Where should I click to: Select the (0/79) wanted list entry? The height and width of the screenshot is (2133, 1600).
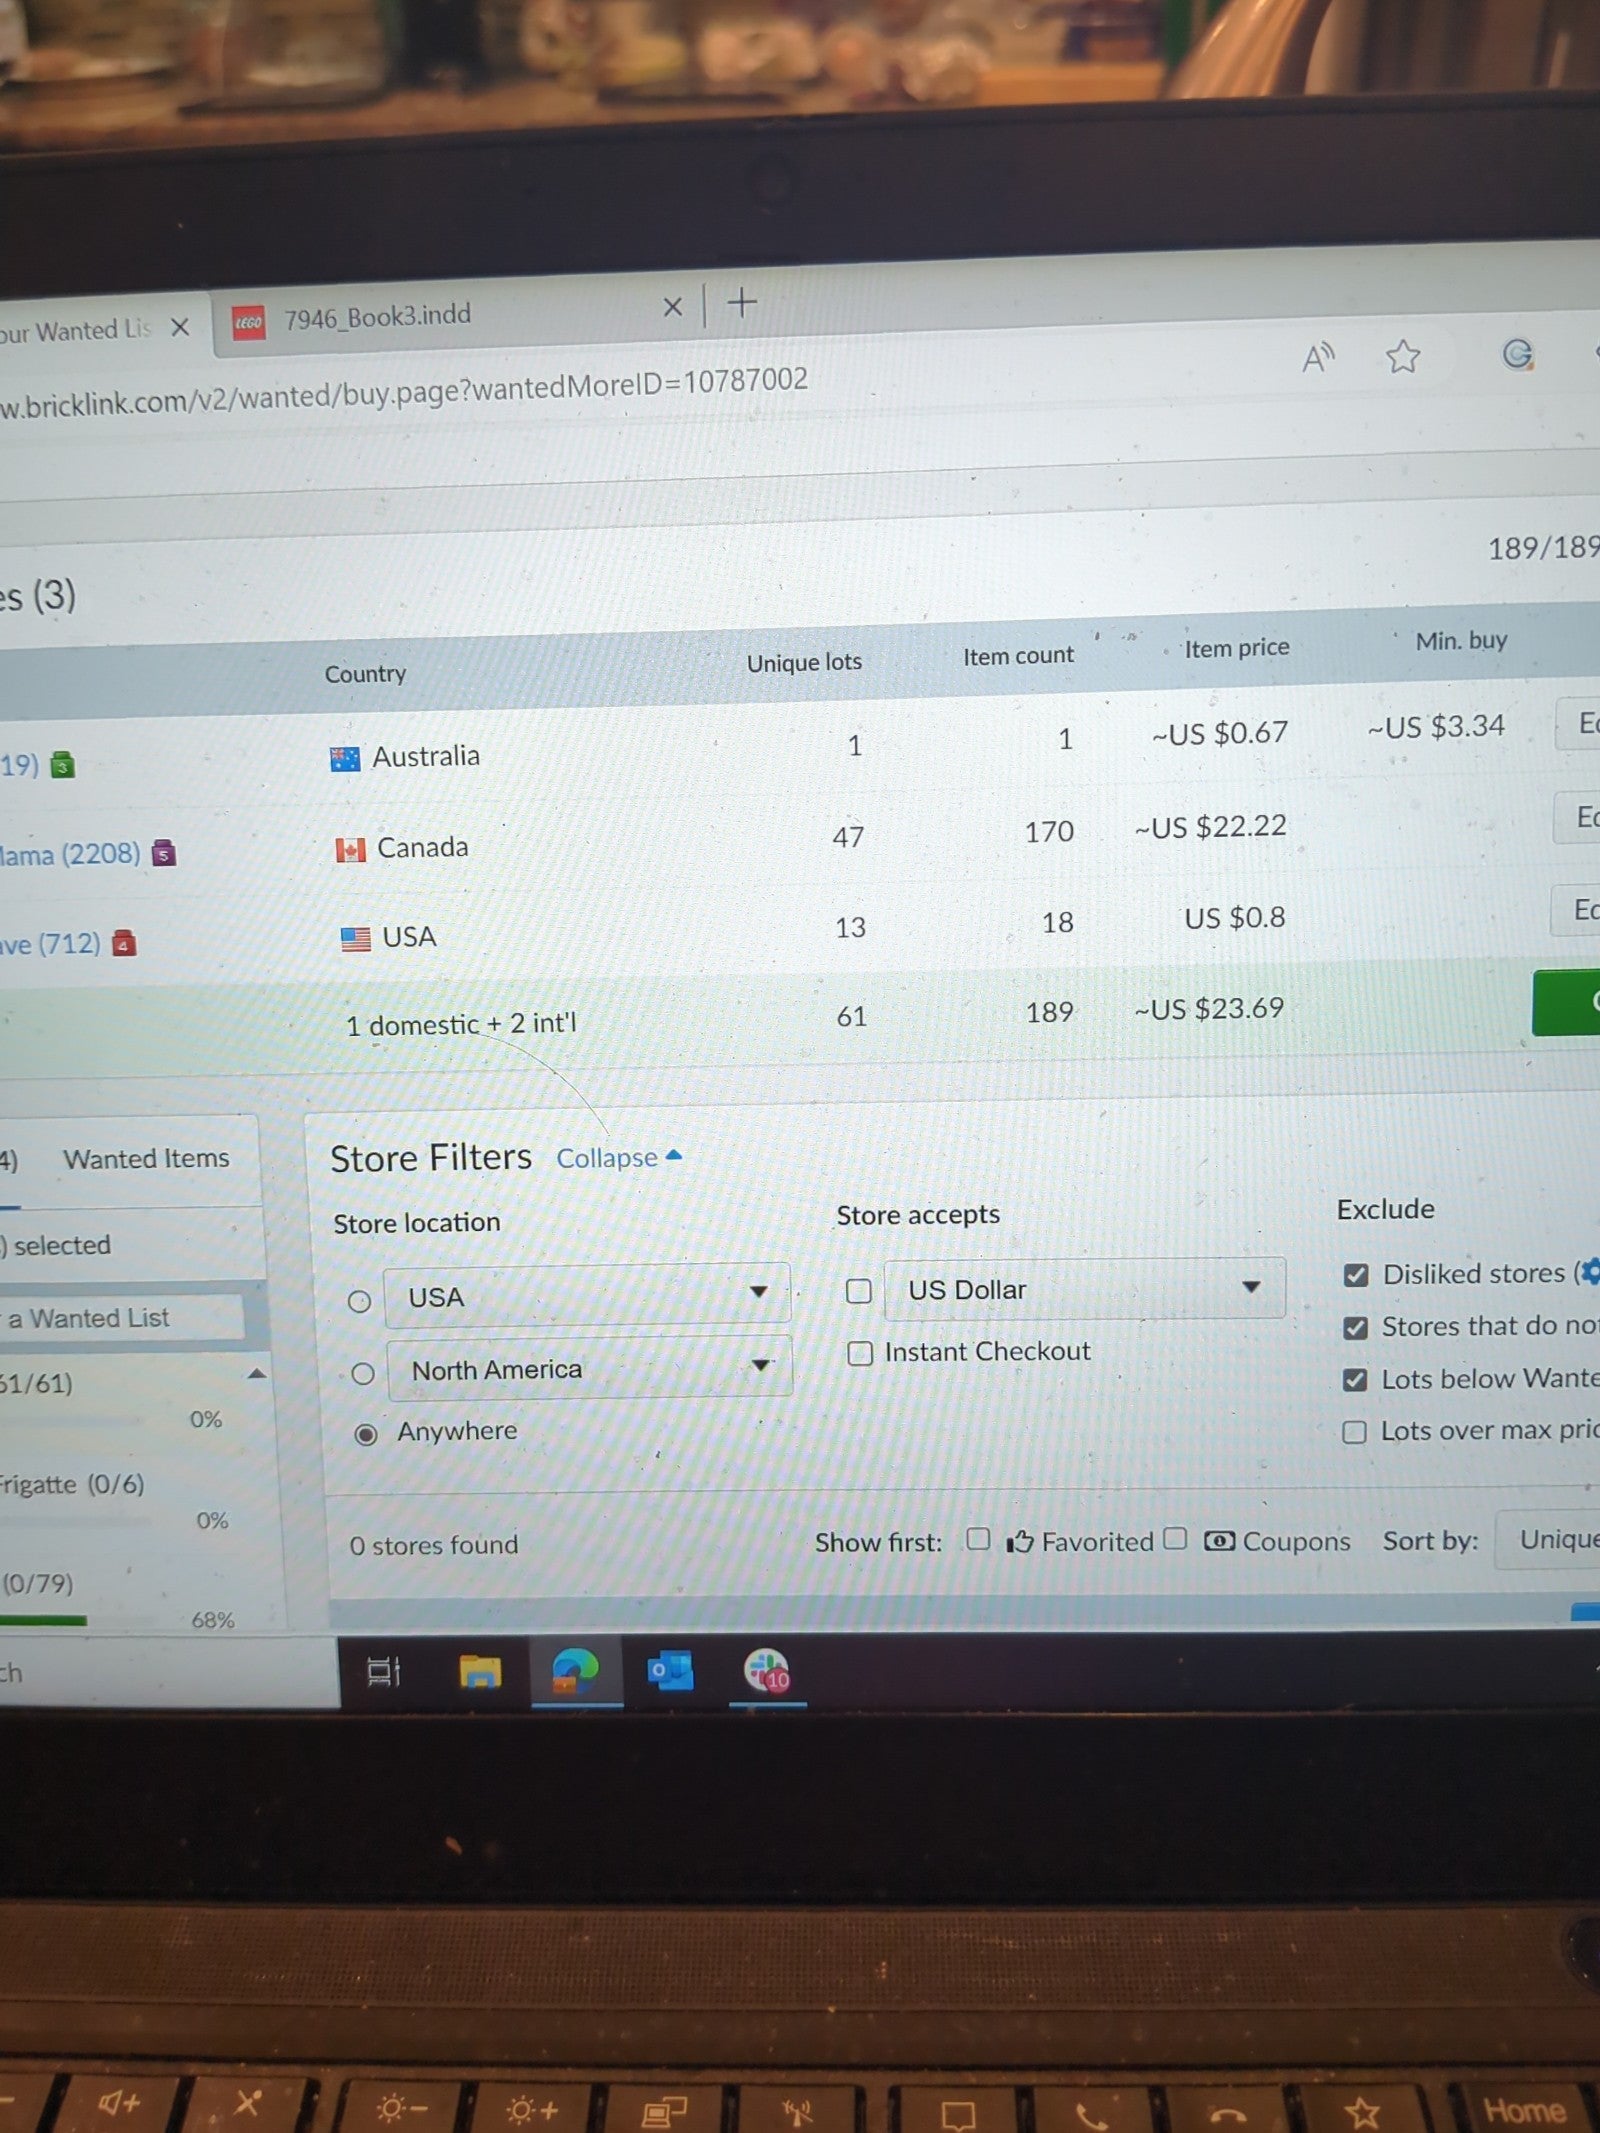[38, 1583]
